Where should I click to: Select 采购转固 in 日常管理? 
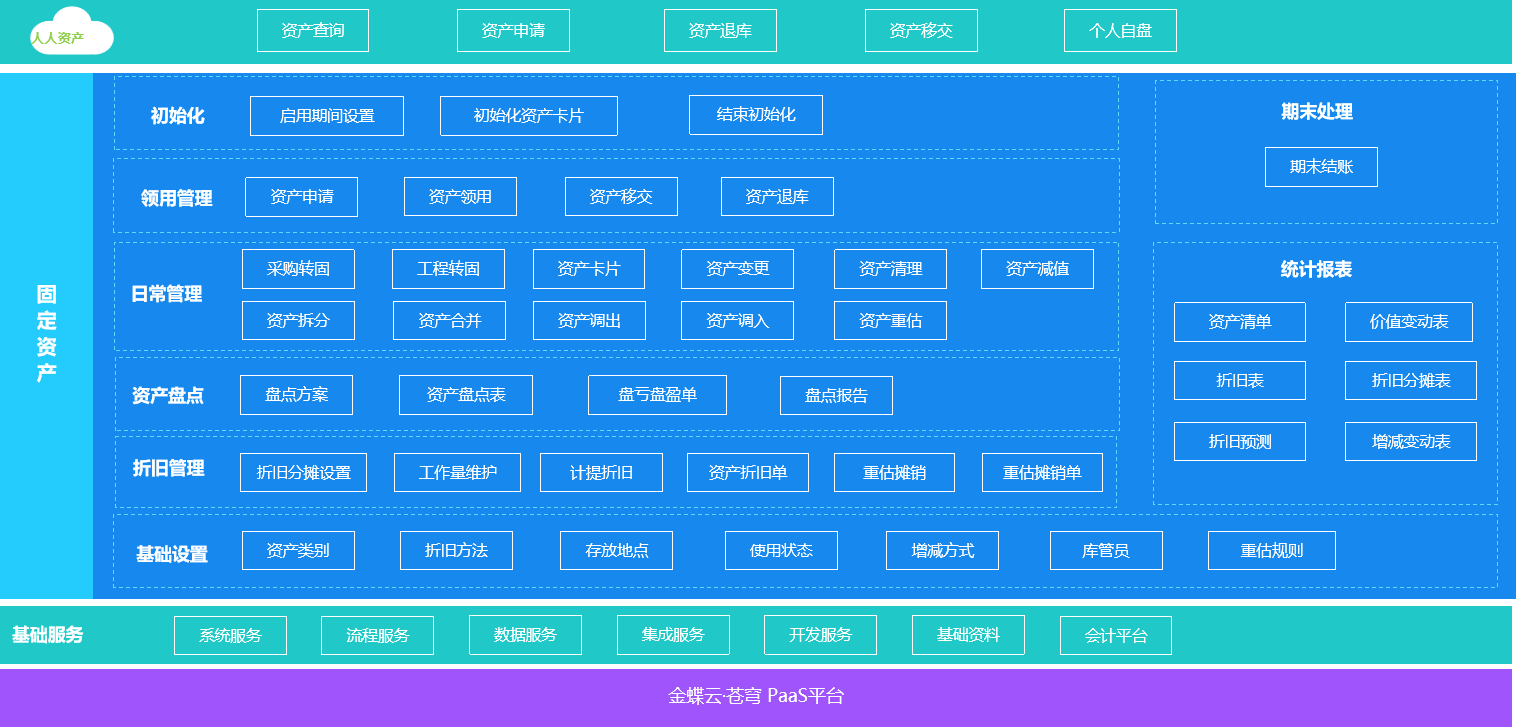click(298, 269)
